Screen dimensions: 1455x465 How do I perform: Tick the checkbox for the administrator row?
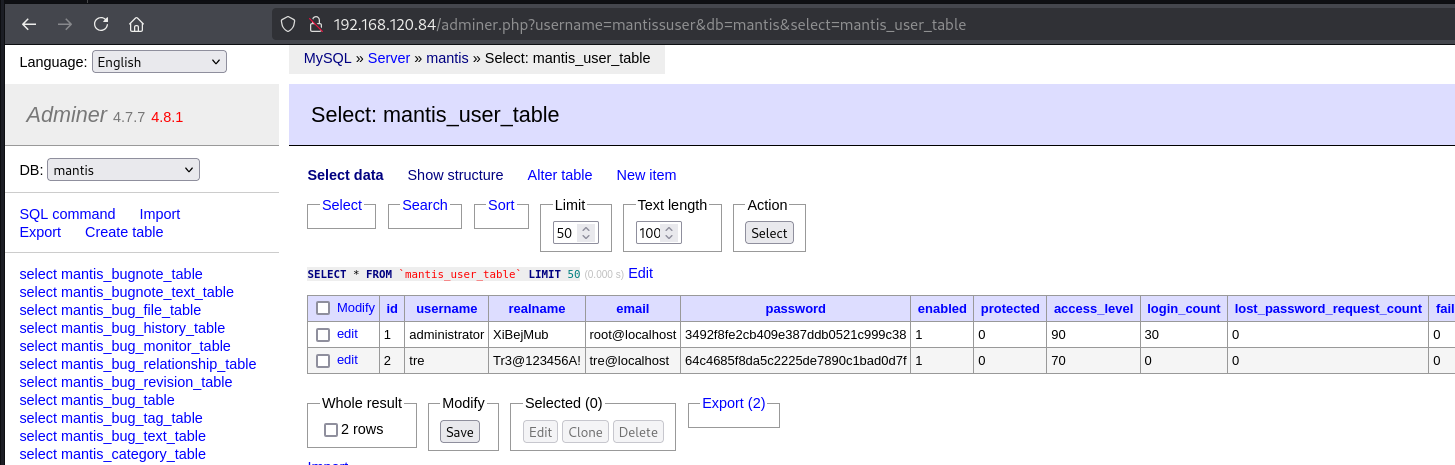pyautogui.click(x=323, y=334)
